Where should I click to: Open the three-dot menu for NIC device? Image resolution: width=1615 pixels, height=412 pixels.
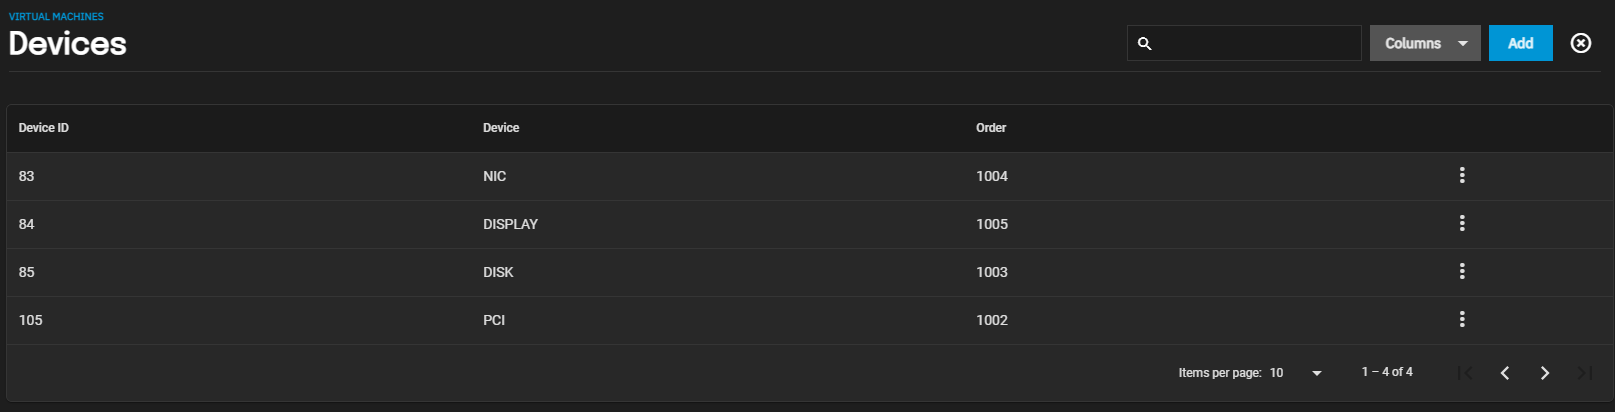tap(1462, 176)
